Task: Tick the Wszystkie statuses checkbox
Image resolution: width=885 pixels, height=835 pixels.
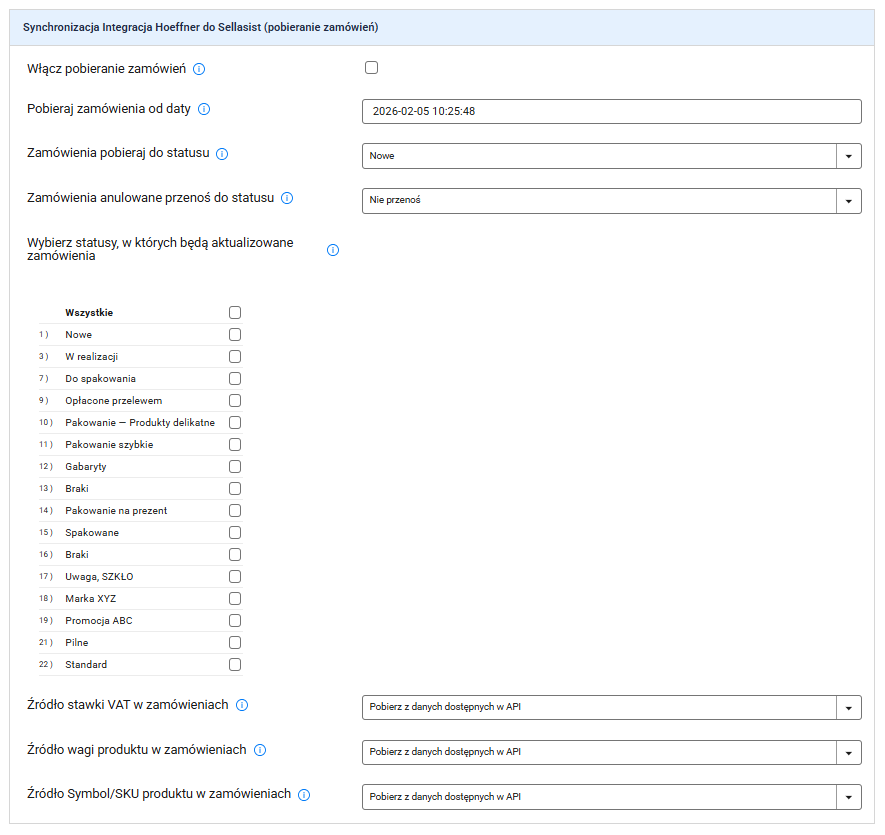Action: pos(235,312)
